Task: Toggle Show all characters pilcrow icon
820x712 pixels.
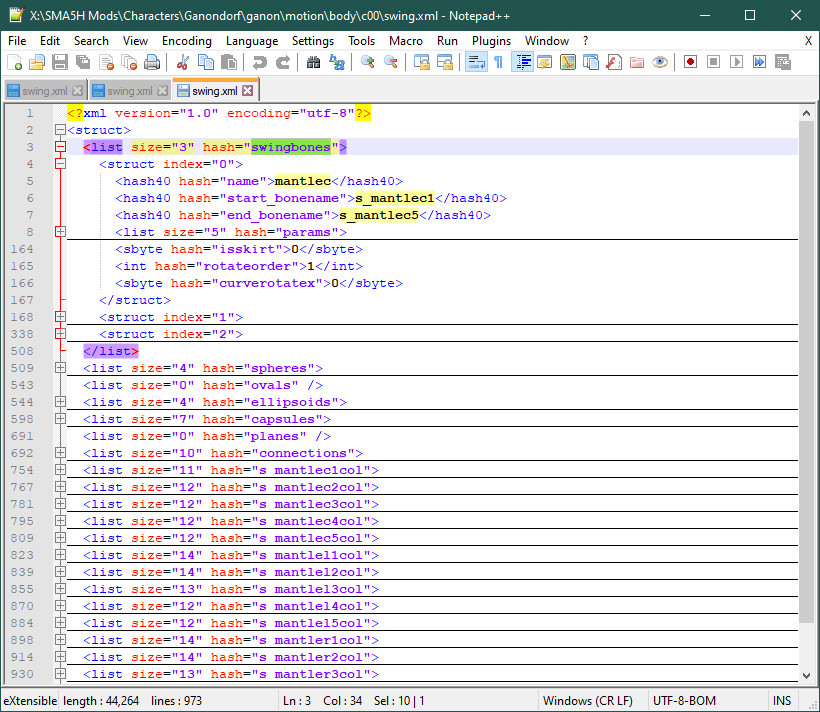Action: pos(498,62)
